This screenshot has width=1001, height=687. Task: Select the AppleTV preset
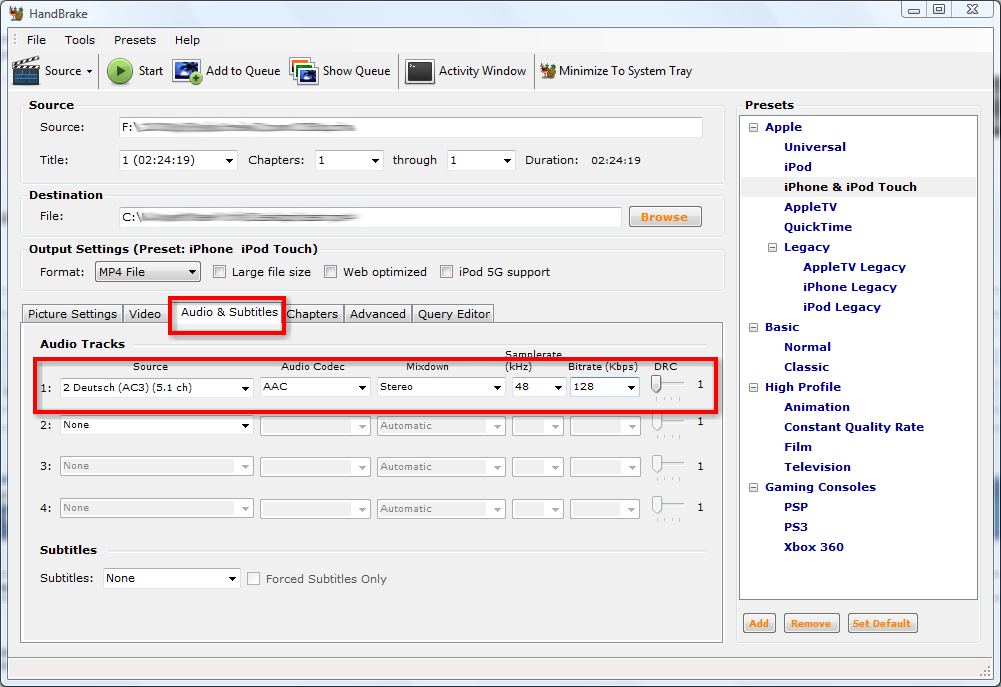coord(810,207)
